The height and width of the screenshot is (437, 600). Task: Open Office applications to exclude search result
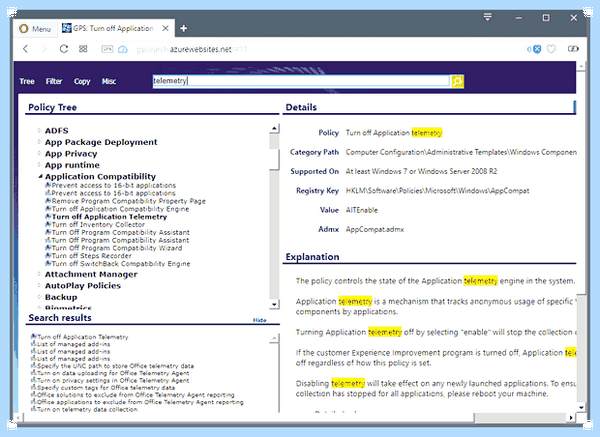[140, 402]
